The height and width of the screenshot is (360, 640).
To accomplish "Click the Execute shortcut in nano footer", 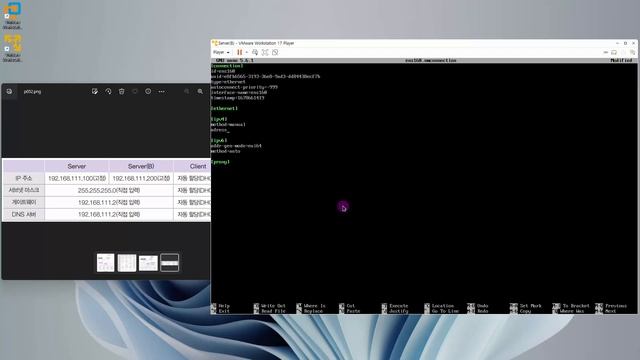I will tap(395, 306).
